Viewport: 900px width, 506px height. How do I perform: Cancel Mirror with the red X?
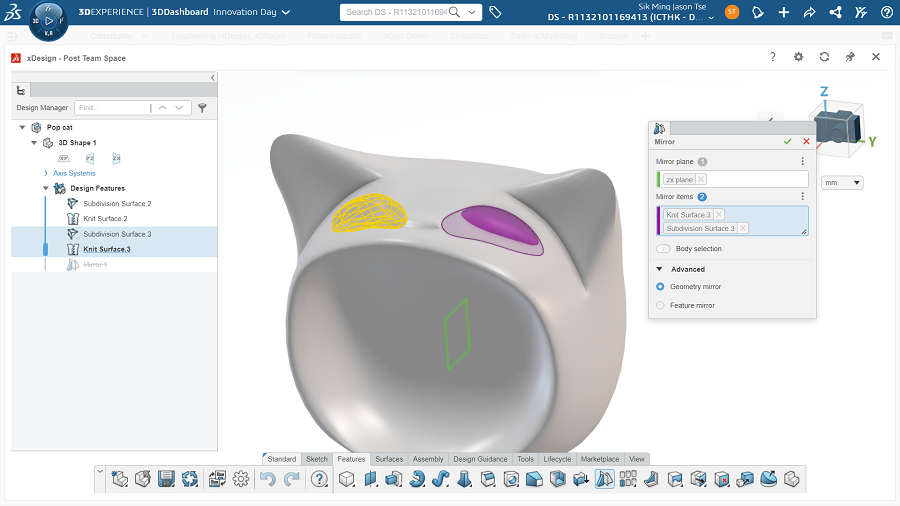[x=806, y=142]
